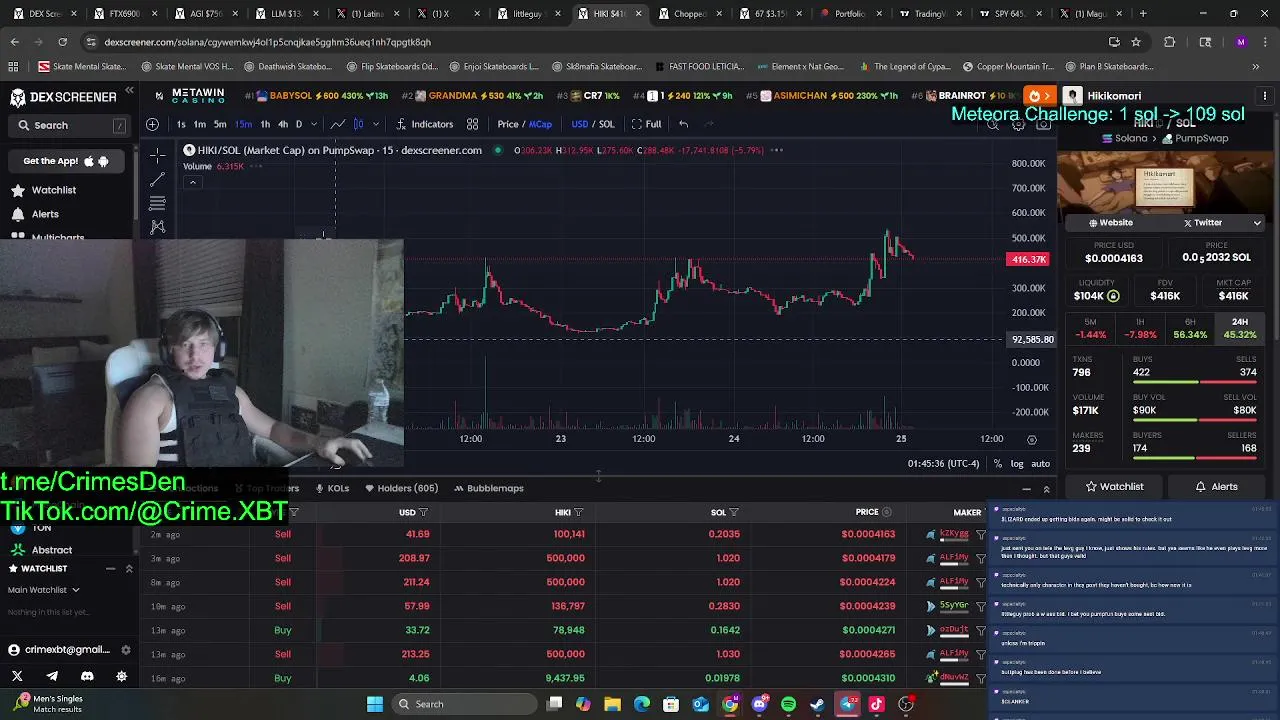Open the X social link in sidebar
The width and height of the screenshot is (1280, 720).
(x=17, y=677)
